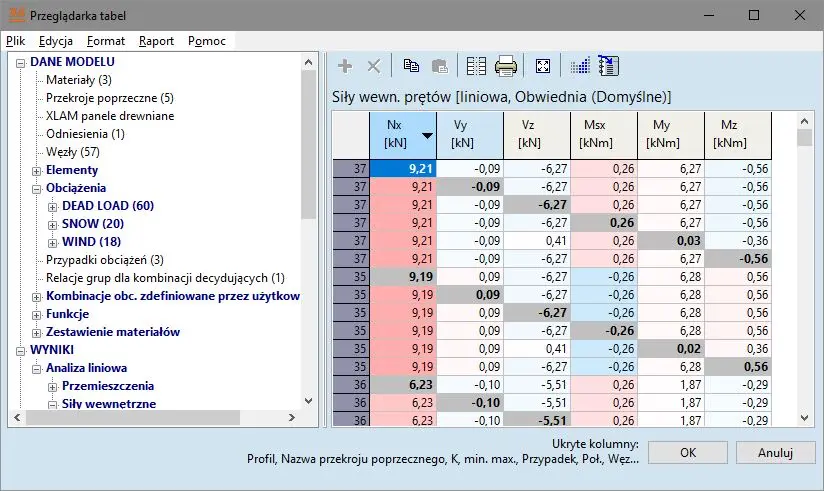This screenshot has height=491, width=824.
Task: Open the Nx column sort arrow
Action: [x=427, y=136]
